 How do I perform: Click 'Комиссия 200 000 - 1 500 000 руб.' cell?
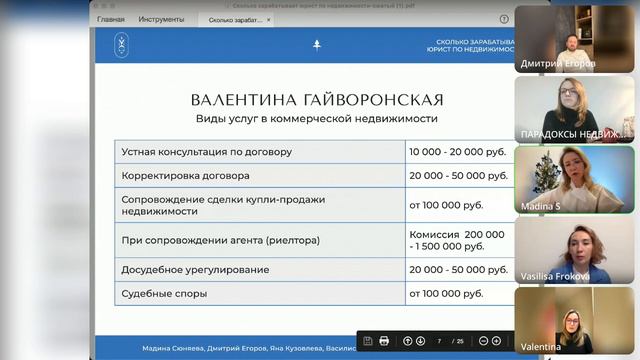[460, 240]
